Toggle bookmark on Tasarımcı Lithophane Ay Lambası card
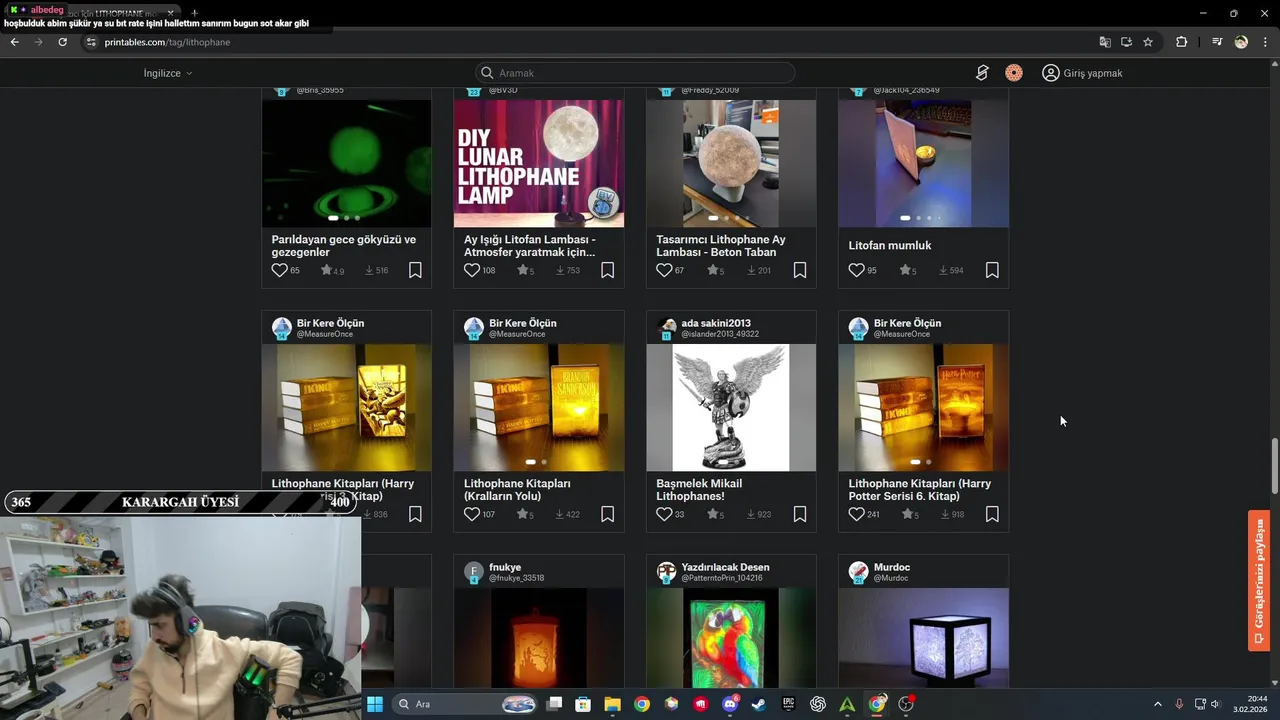This screenshot has width=1280, height=720. [x=800, y=270]
